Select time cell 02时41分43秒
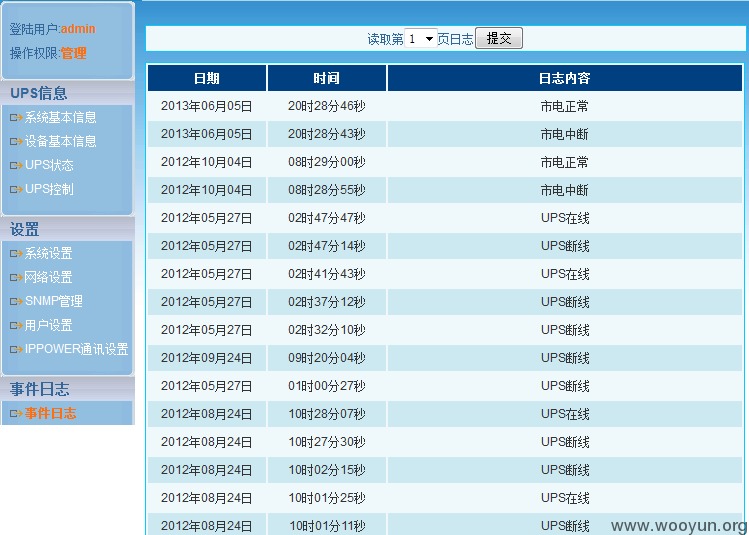This screenshot has height=535, width=749. pos(327,274)
